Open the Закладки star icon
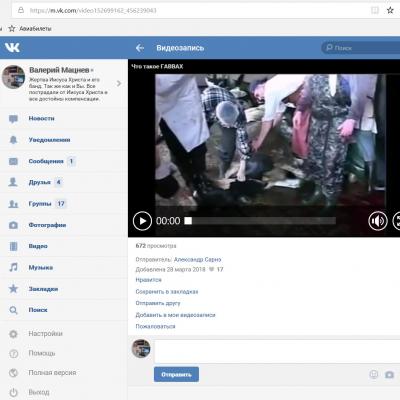Viewport: 400px width, 400px height. 13,289
